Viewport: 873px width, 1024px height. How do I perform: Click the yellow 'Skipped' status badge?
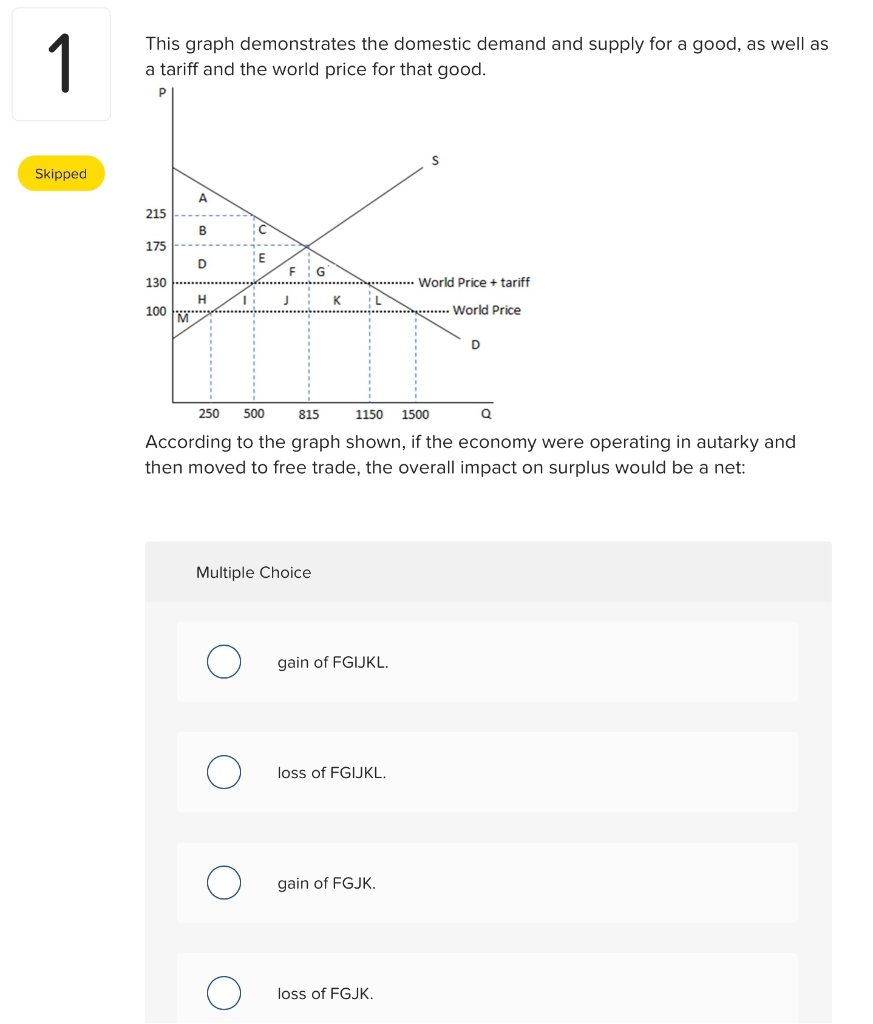61,173
